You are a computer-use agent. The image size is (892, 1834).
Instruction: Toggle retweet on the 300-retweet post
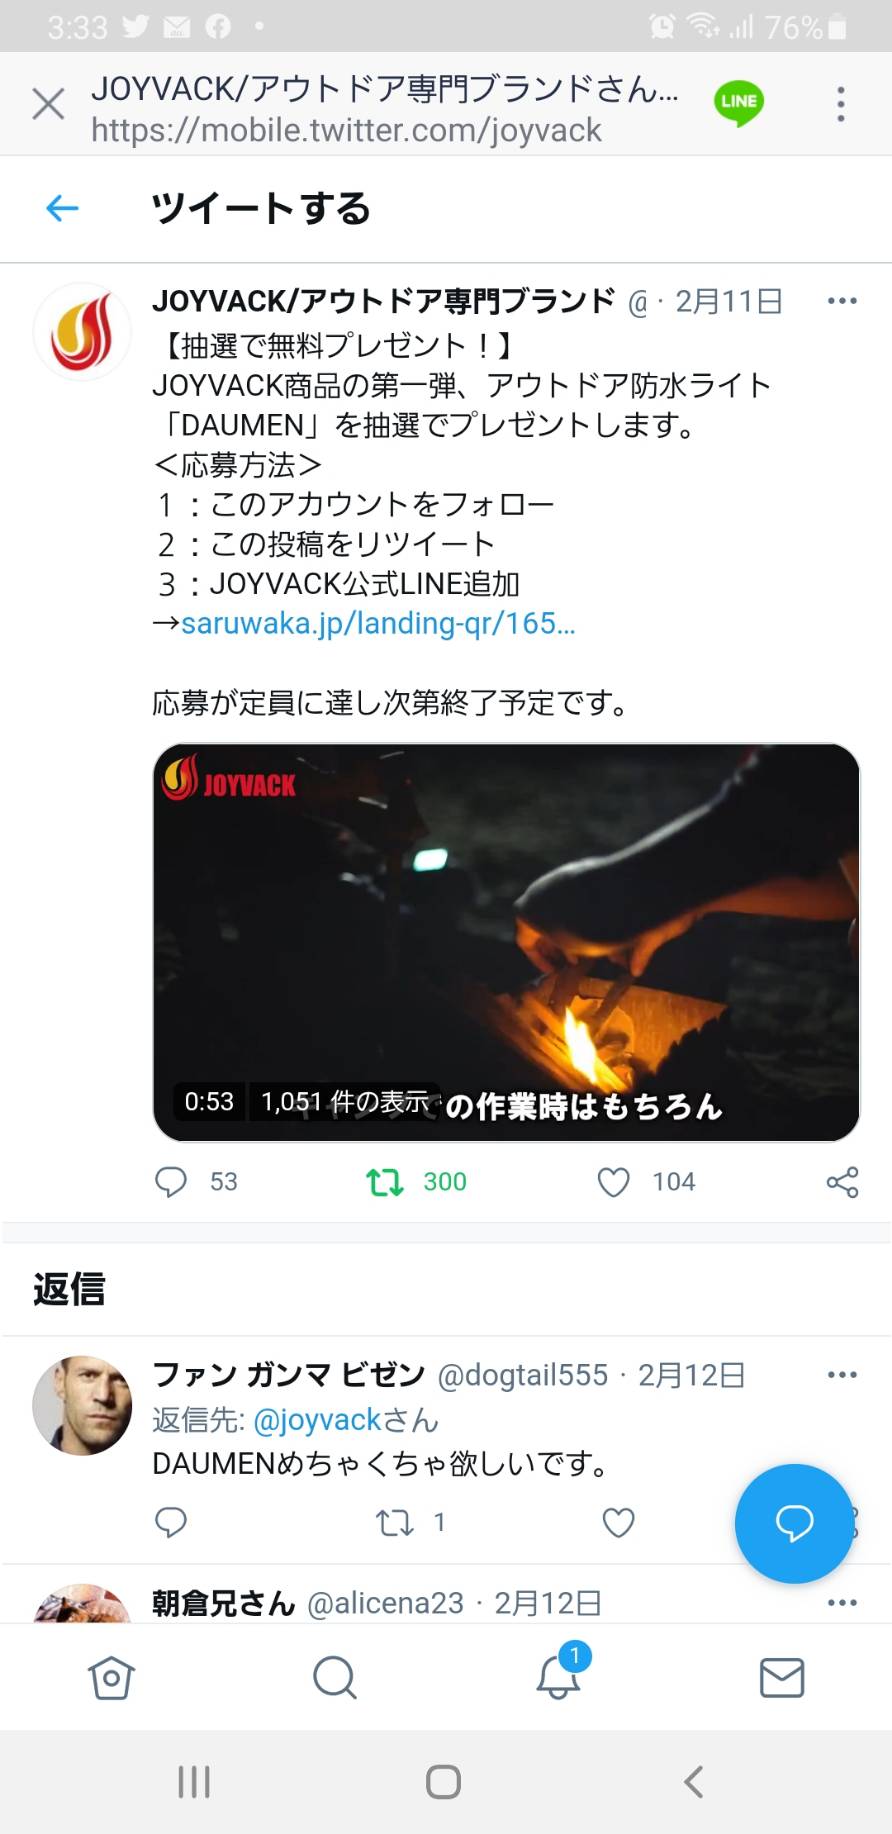(385, 1182)
